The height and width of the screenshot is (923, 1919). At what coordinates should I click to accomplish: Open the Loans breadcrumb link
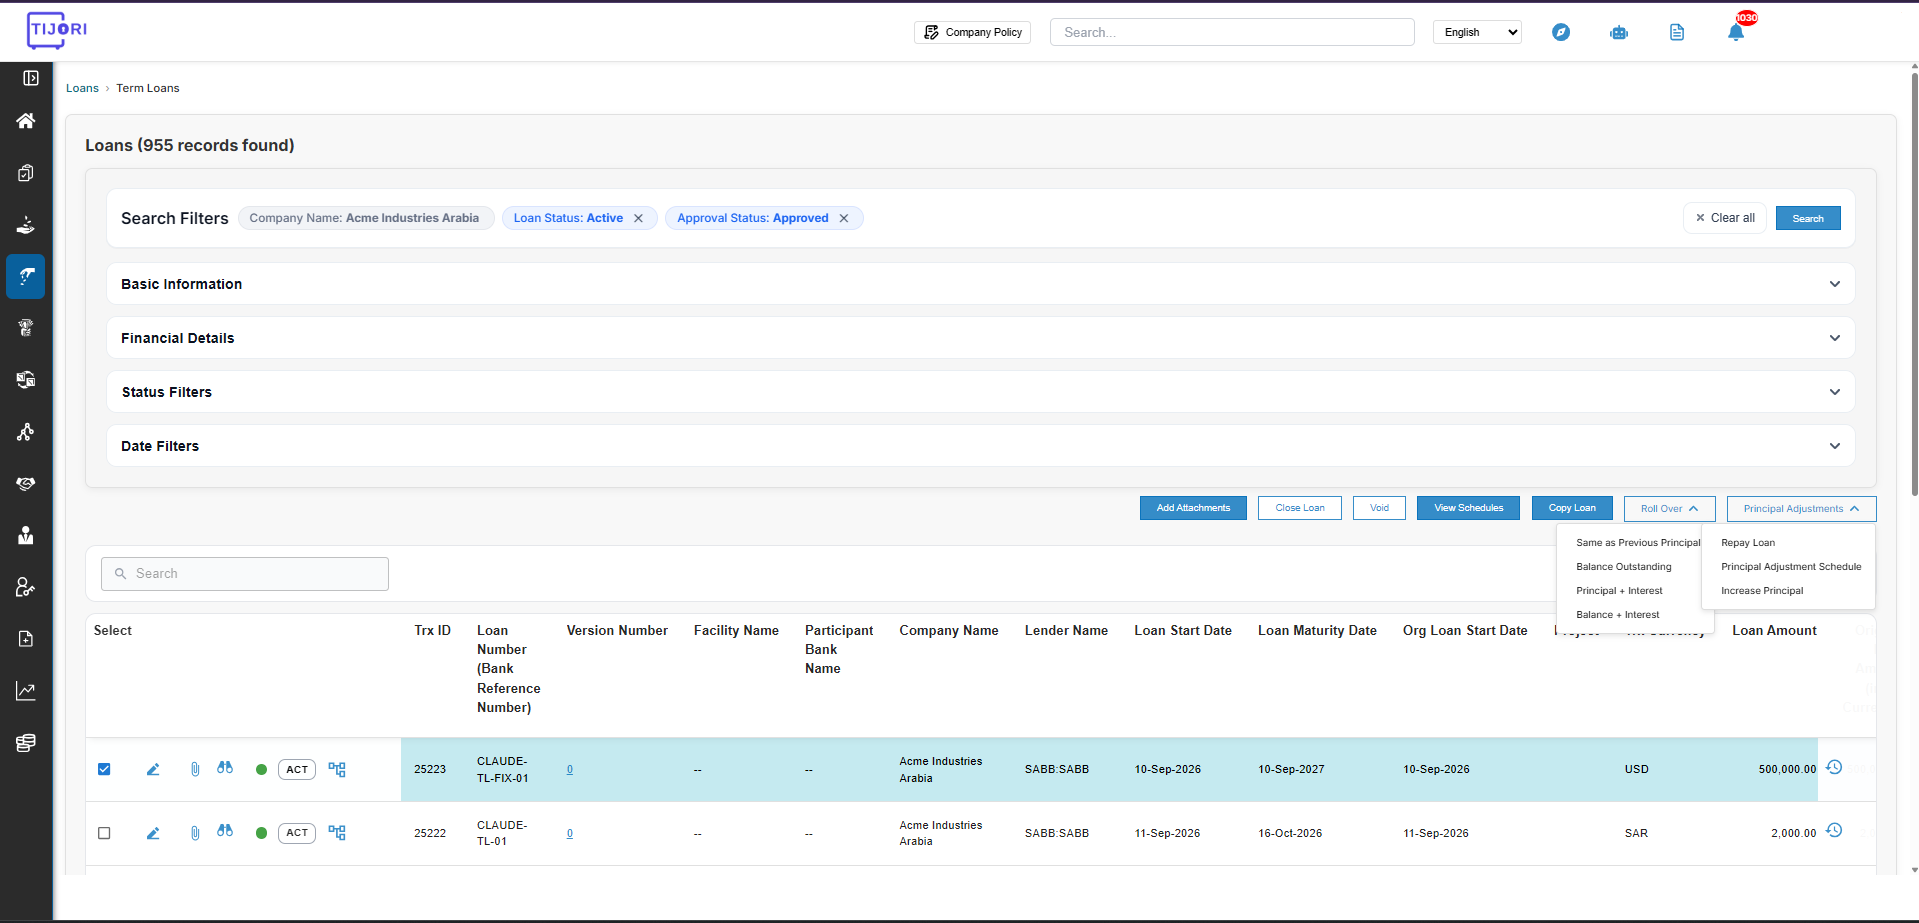82,88
